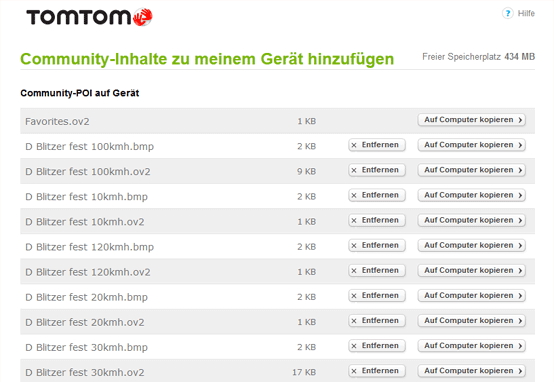This screenshot has width=554, height=382.
Task: Click the X icon for 10kmh.ov2 Entfernen
Action: [354, 221]
